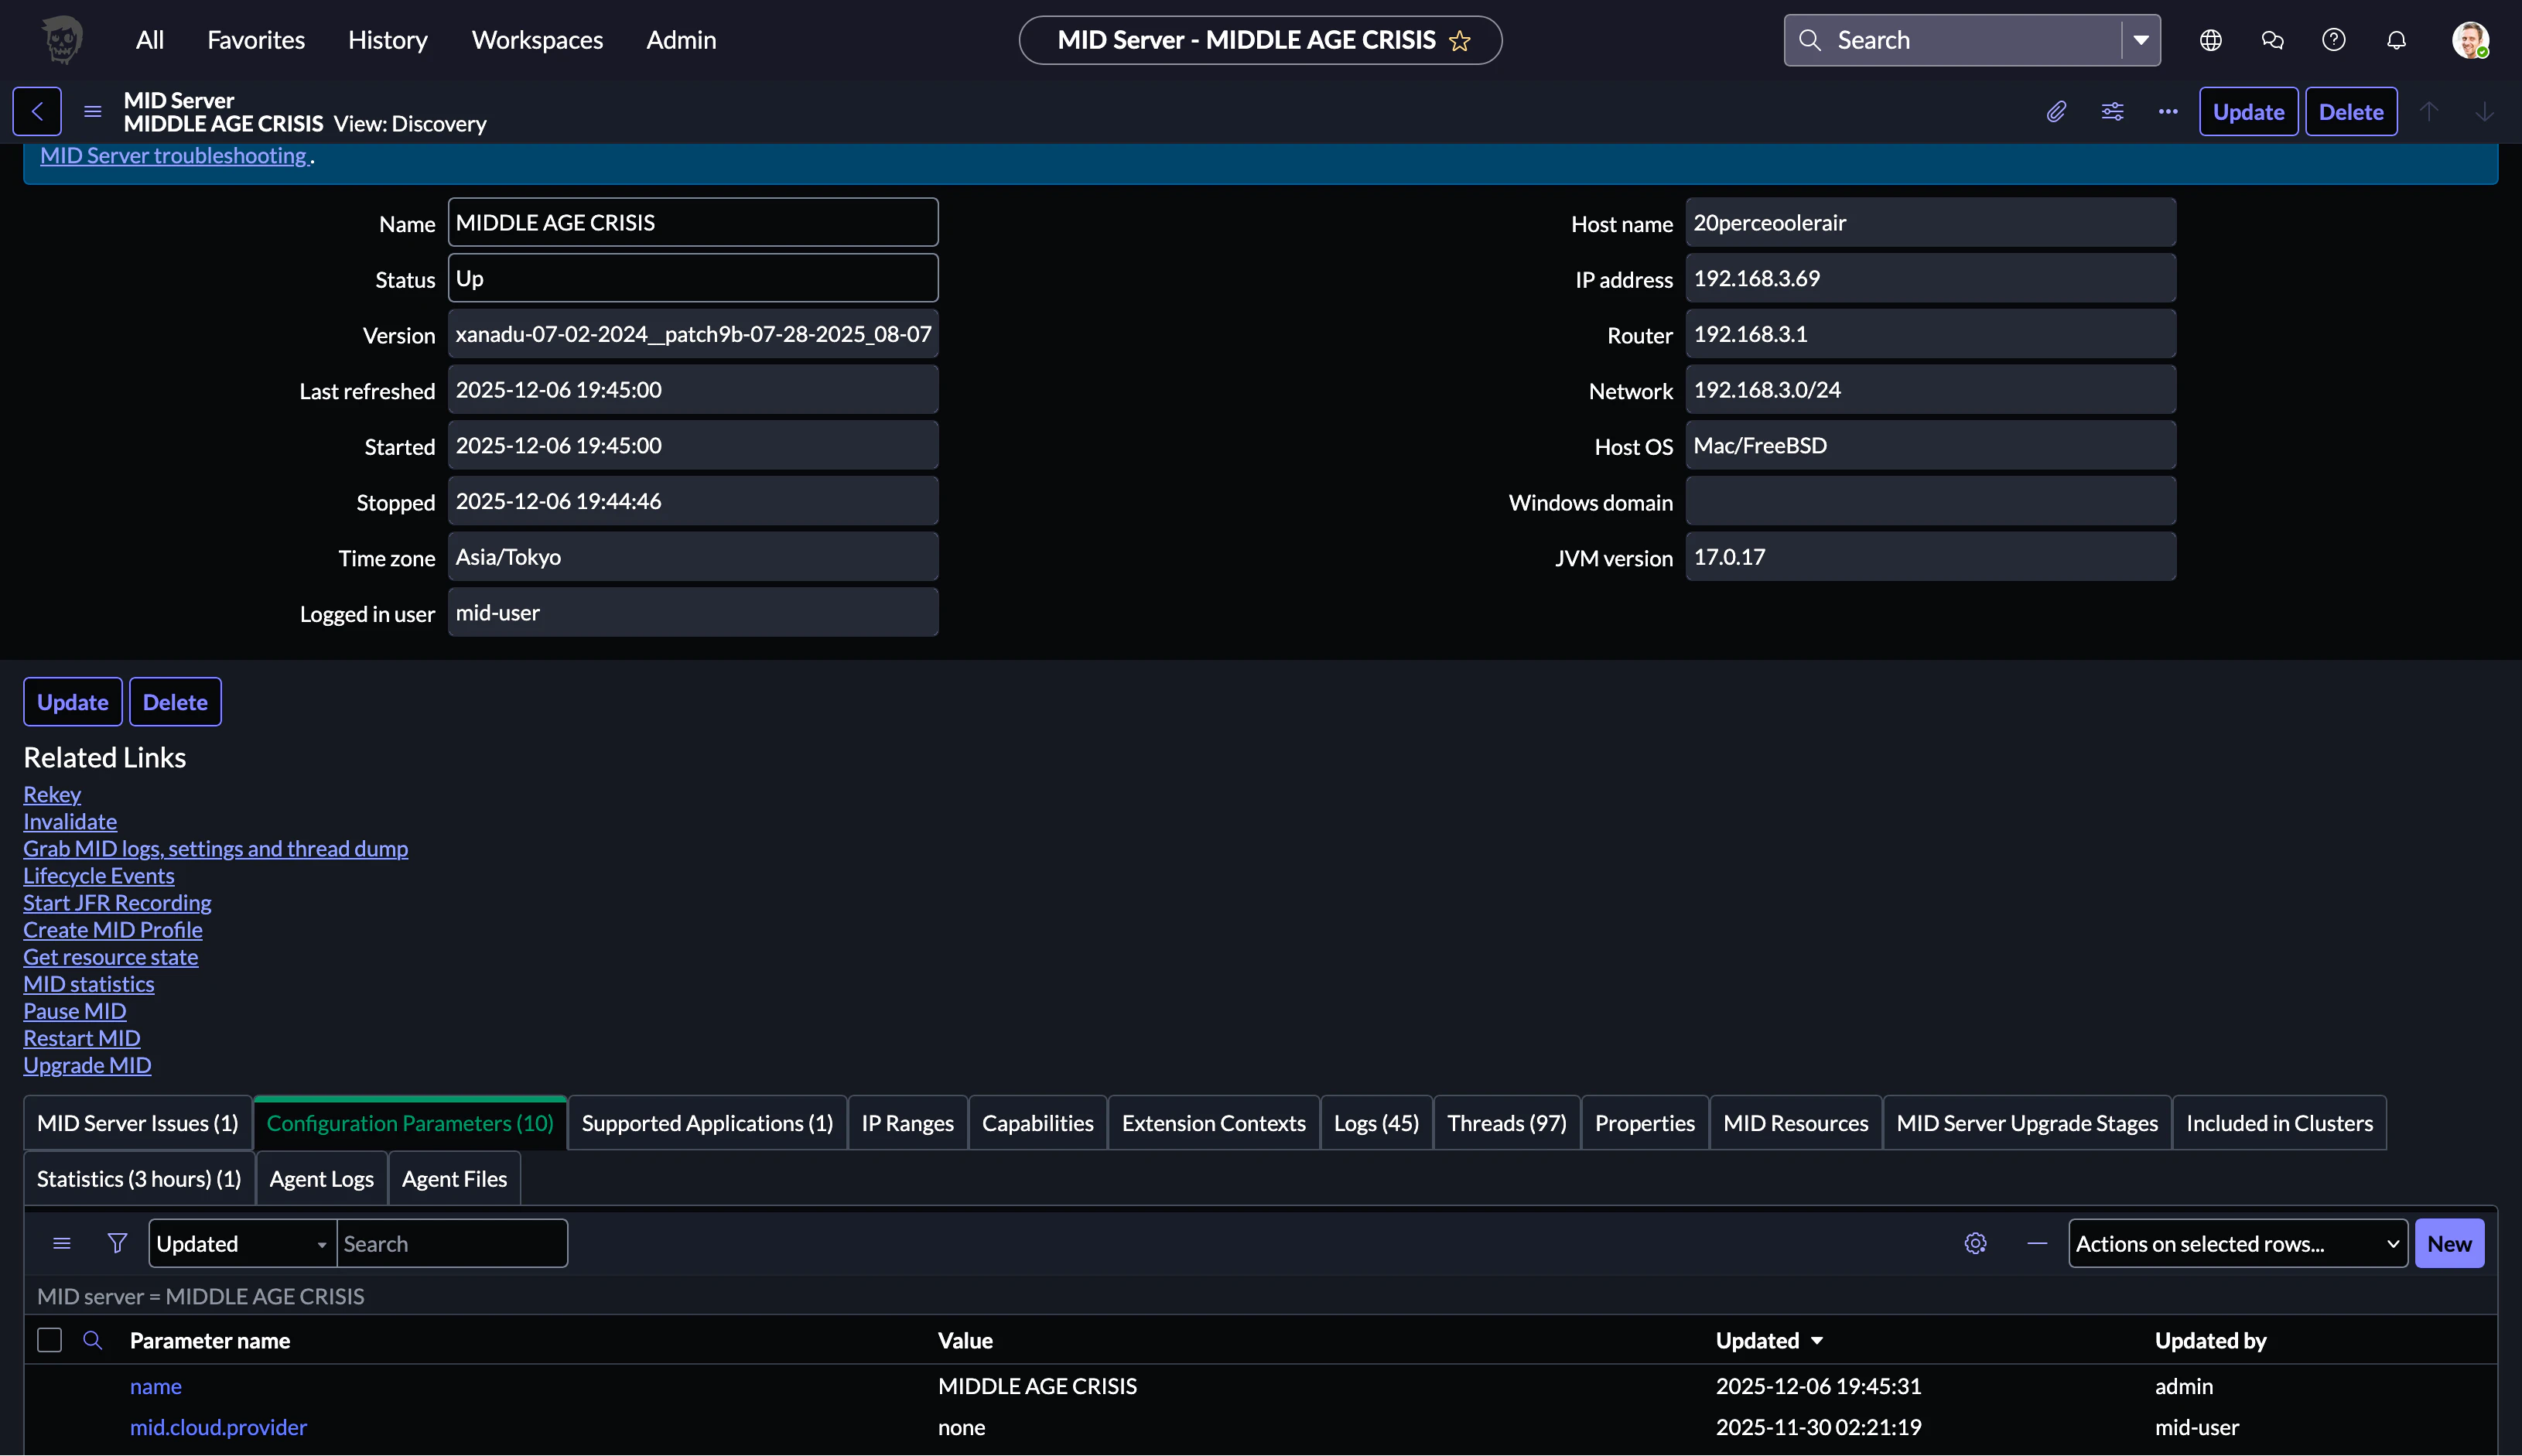Switch to the Properties tab
The width and height of the screenshot is (2522, 1456).
tap(1645, 1123)
